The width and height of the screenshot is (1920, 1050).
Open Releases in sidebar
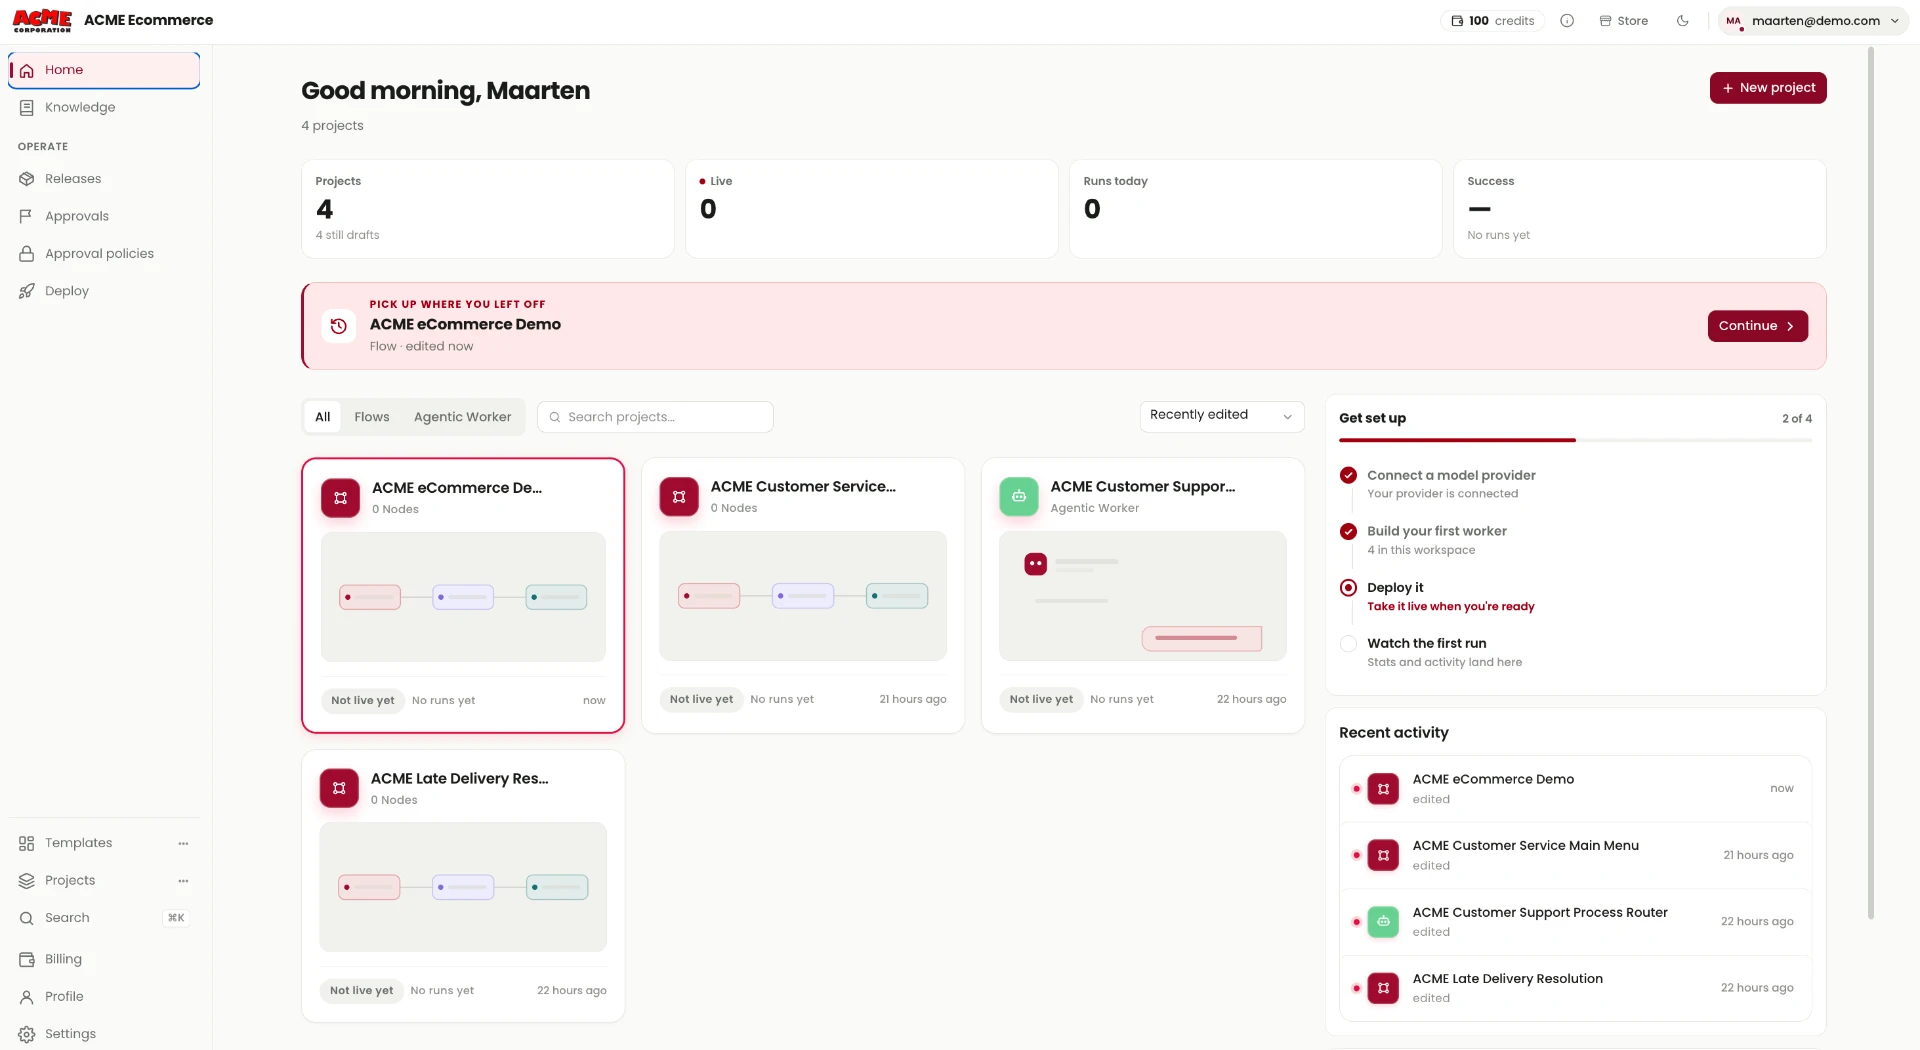coord(104,179)
